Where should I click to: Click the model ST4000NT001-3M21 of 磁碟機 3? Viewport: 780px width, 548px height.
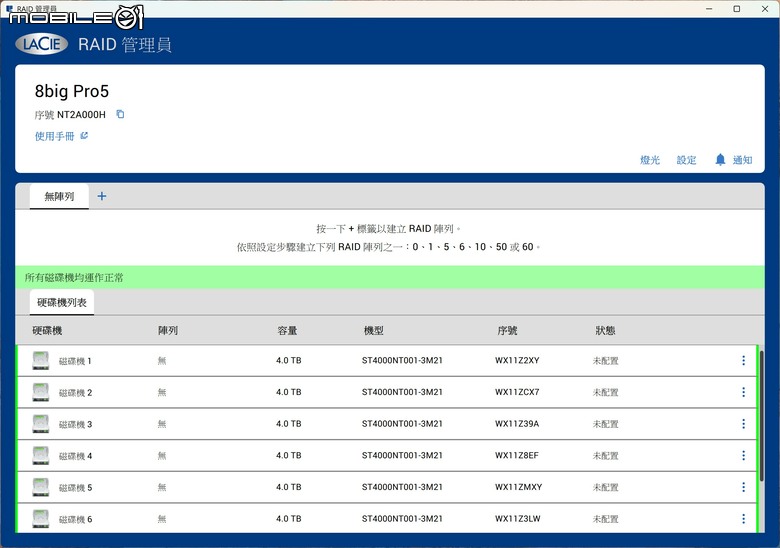402,424
